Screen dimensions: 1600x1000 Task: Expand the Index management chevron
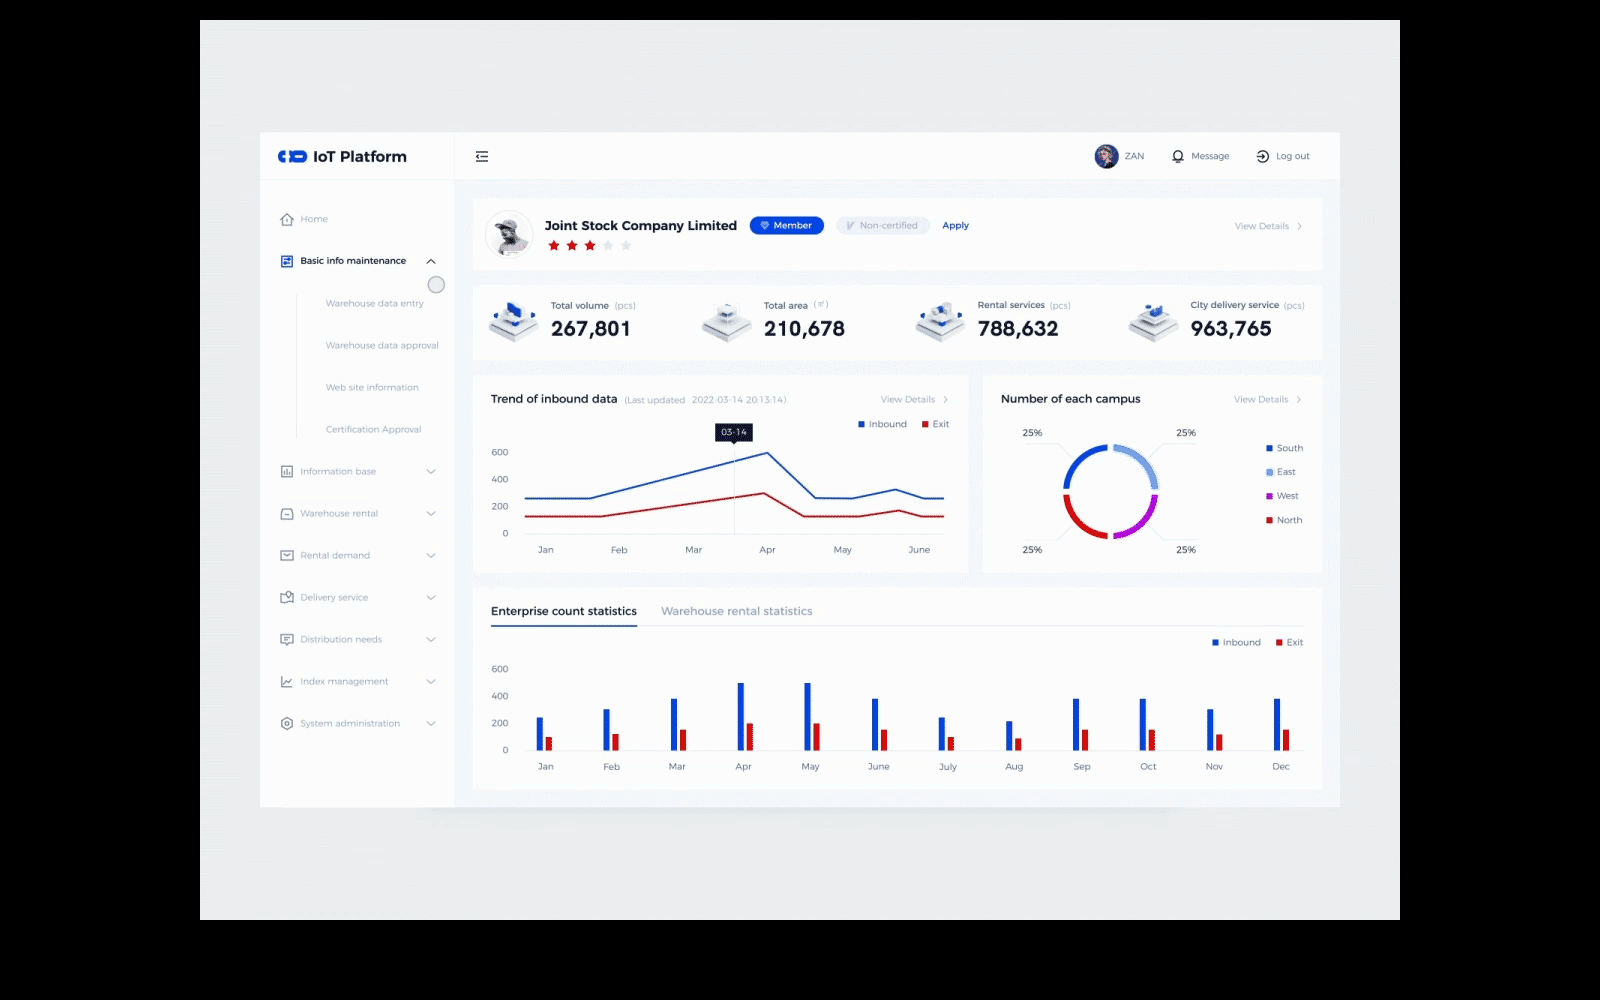[x=431, y=681]
